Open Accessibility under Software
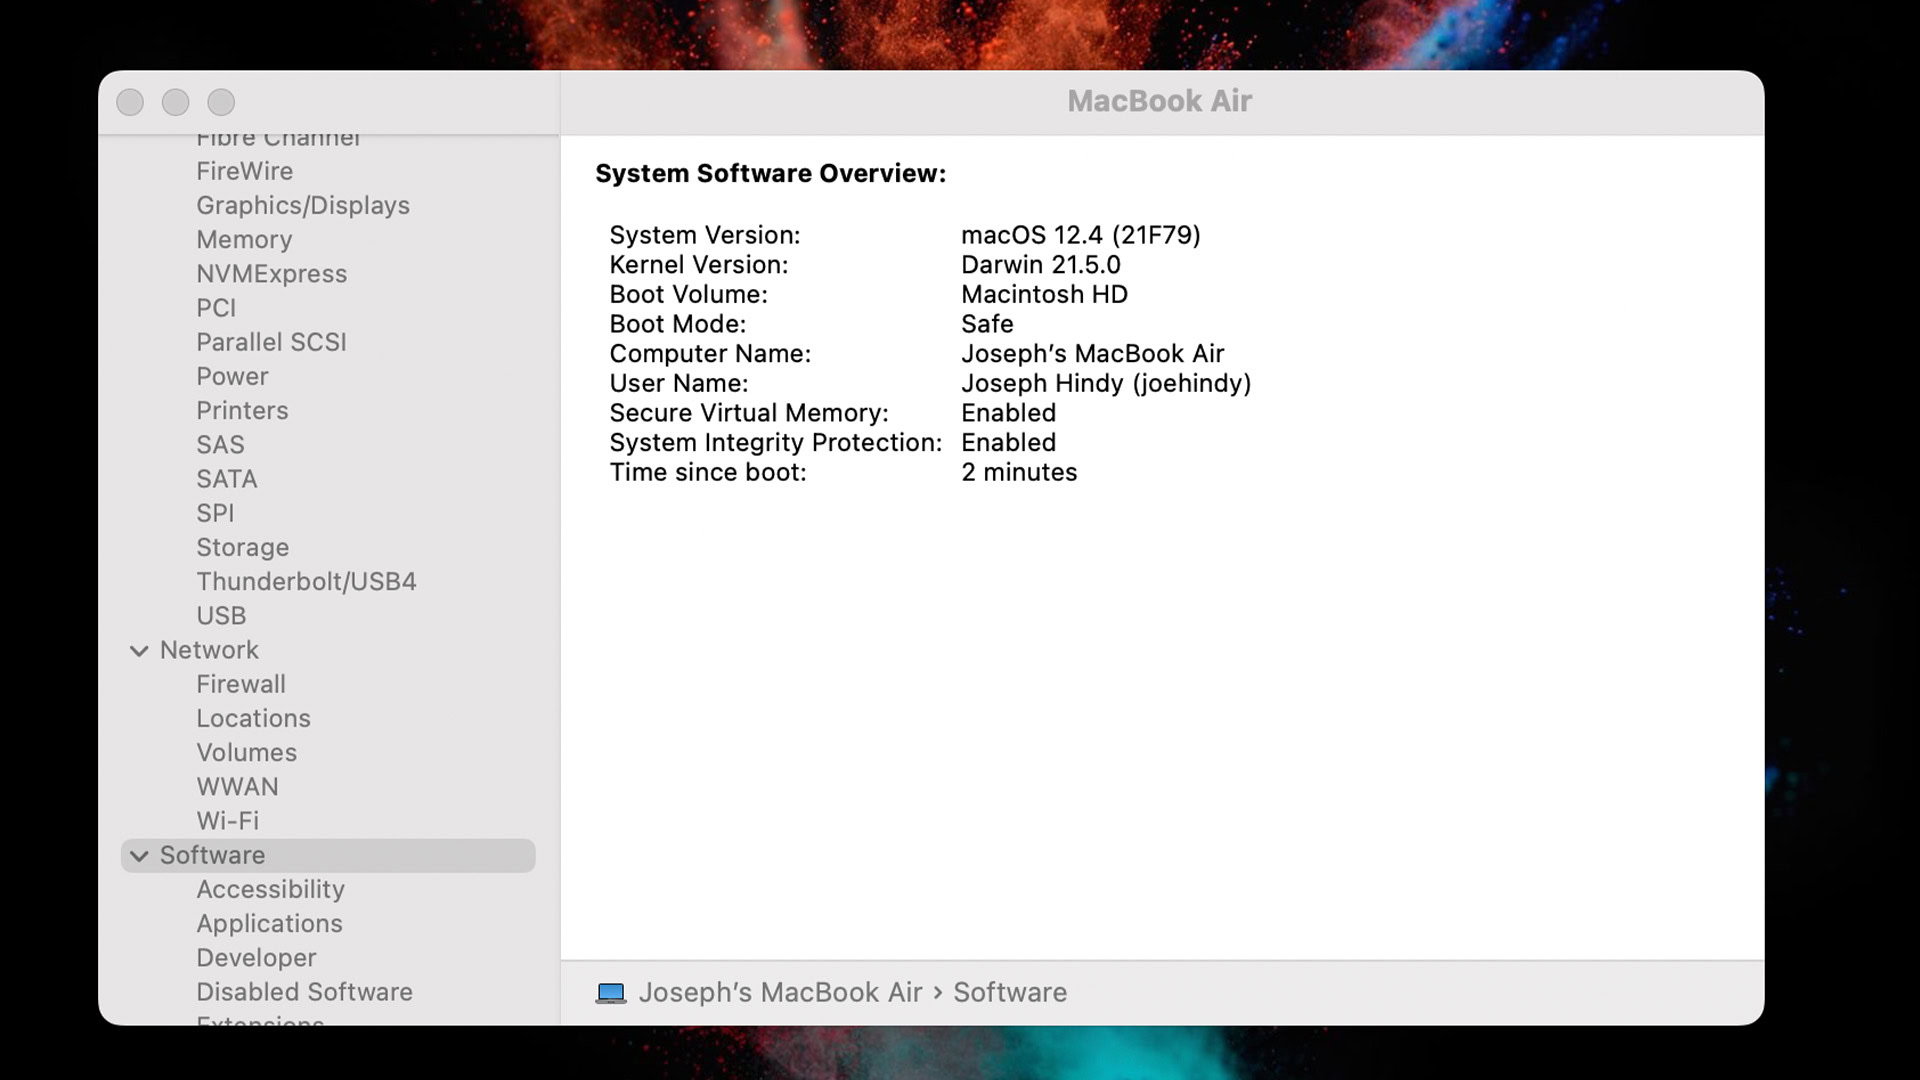The height and width of the screenshot is (1080, 1920). click(270, 890)
